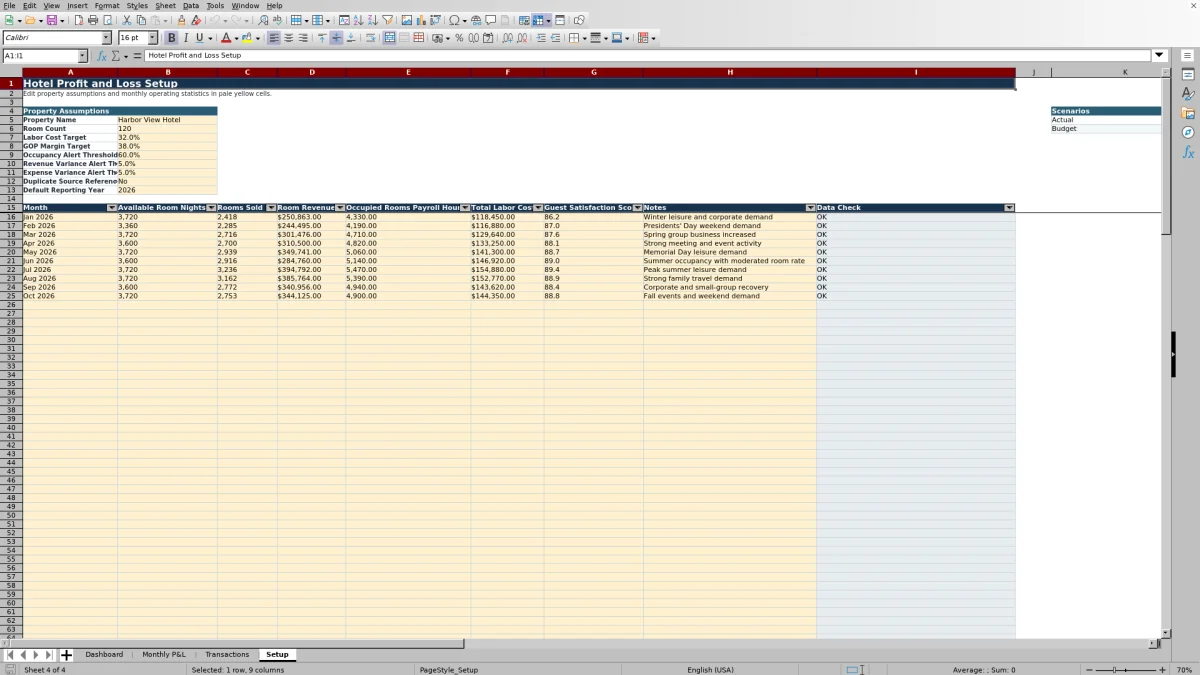Open Find & Replace icon
The image size is (1200, 675).
pyautogui.click(x=263, y=20)
